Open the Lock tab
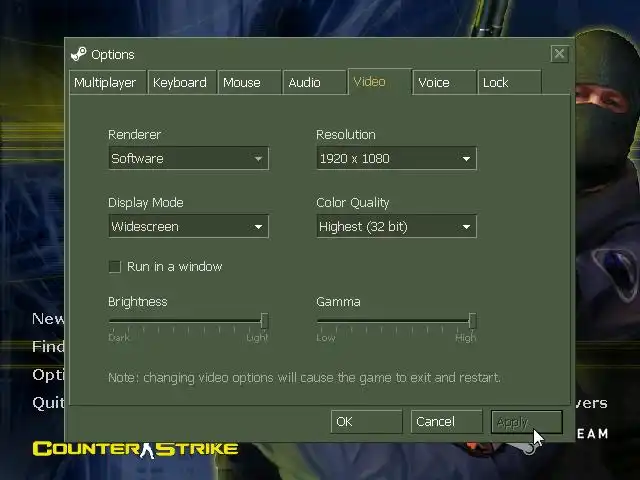Viewport: 640px width, 480px height. coord(510,82)
